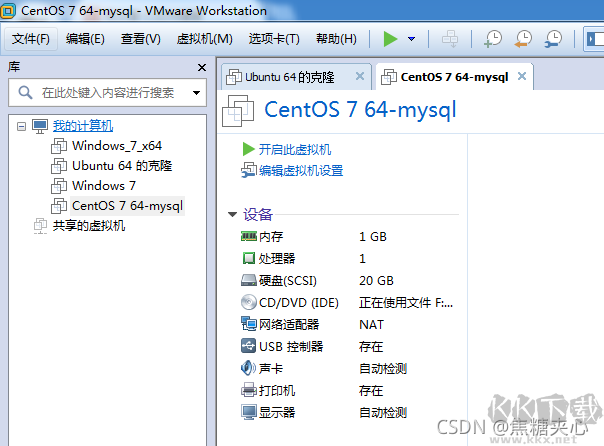Click the green power-on play button in toolbar
Viewport: 604px width, 446px height.
(390, 39)
